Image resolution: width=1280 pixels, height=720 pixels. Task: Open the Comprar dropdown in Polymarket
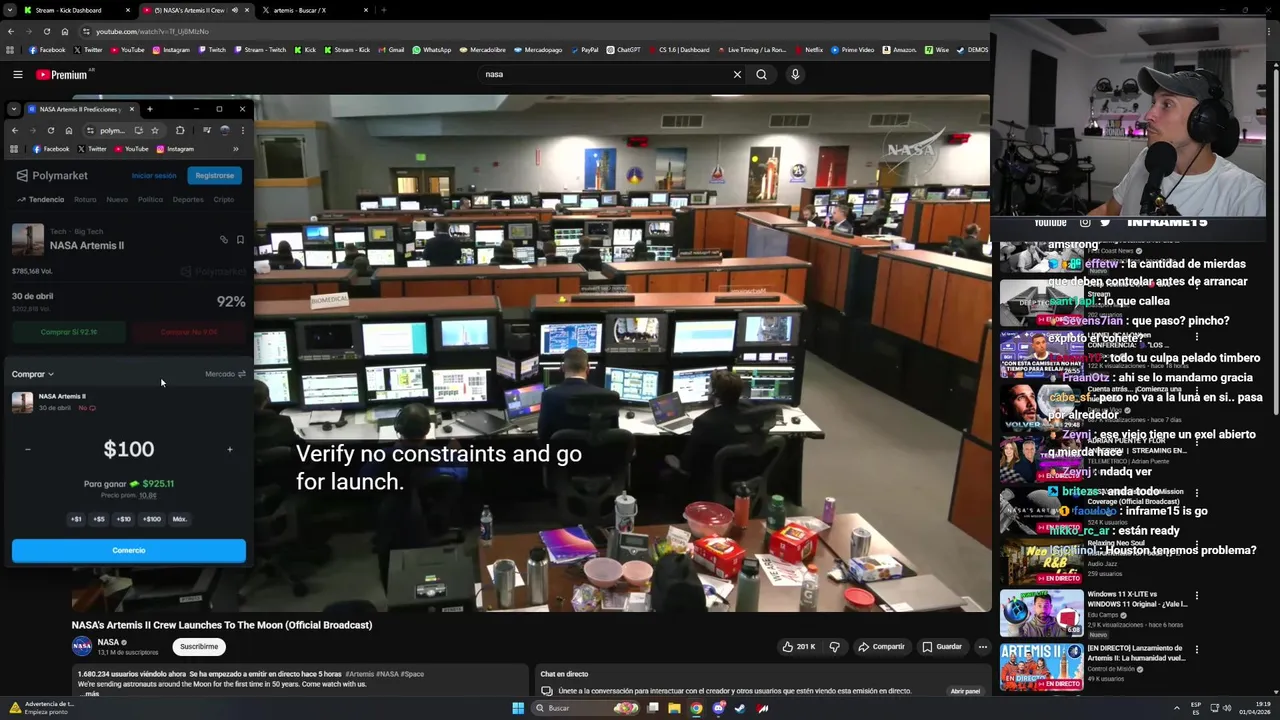(33, 374)
